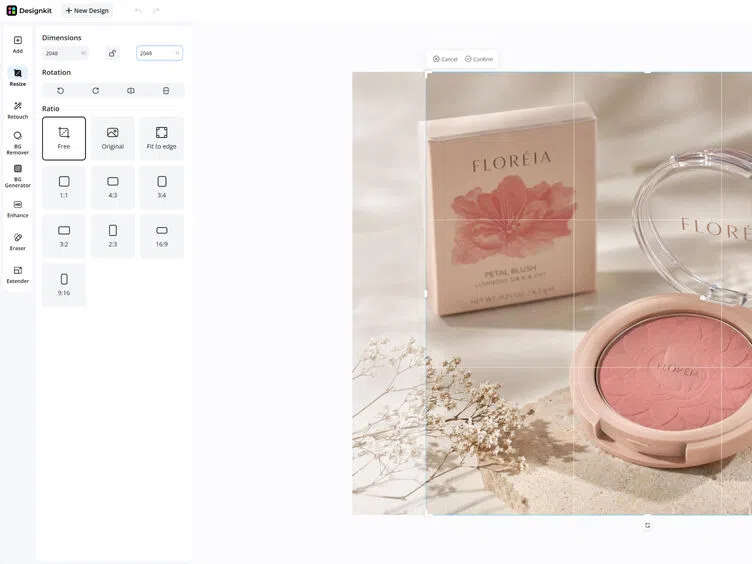Screen dimensions: 752x564
Task: Click the reset icon below the crop box
Action: 647,526
